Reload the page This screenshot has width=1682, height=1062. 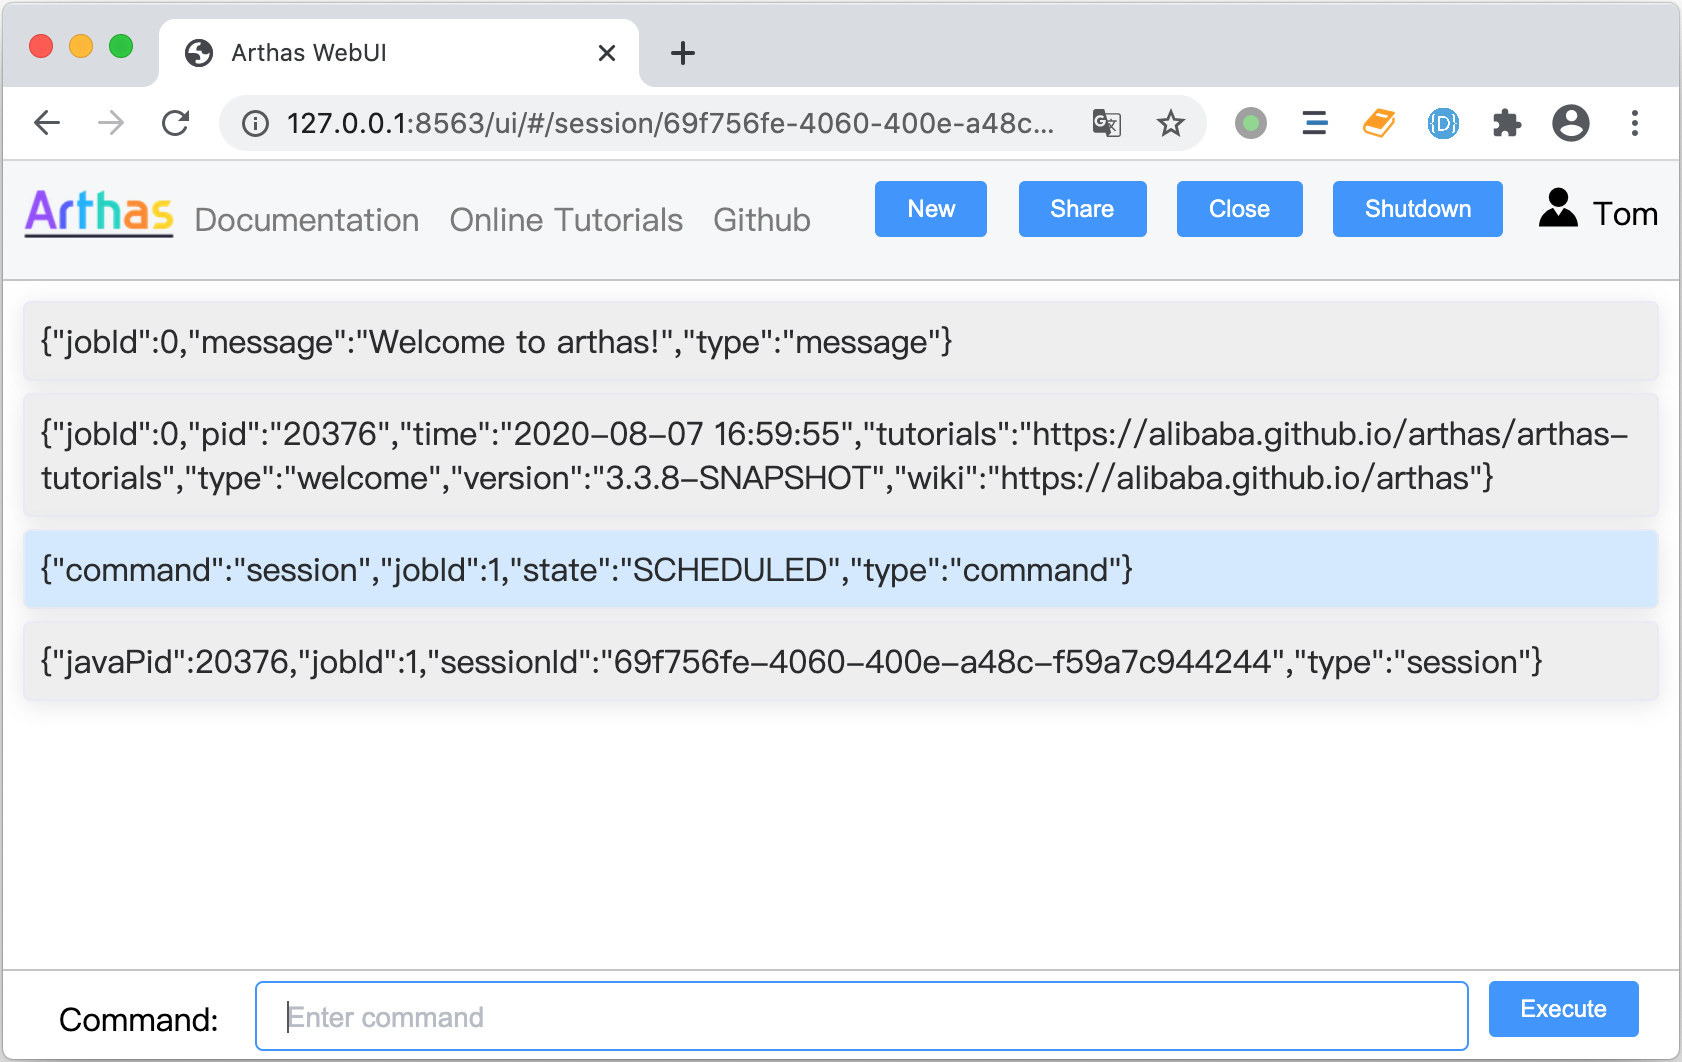176,123
